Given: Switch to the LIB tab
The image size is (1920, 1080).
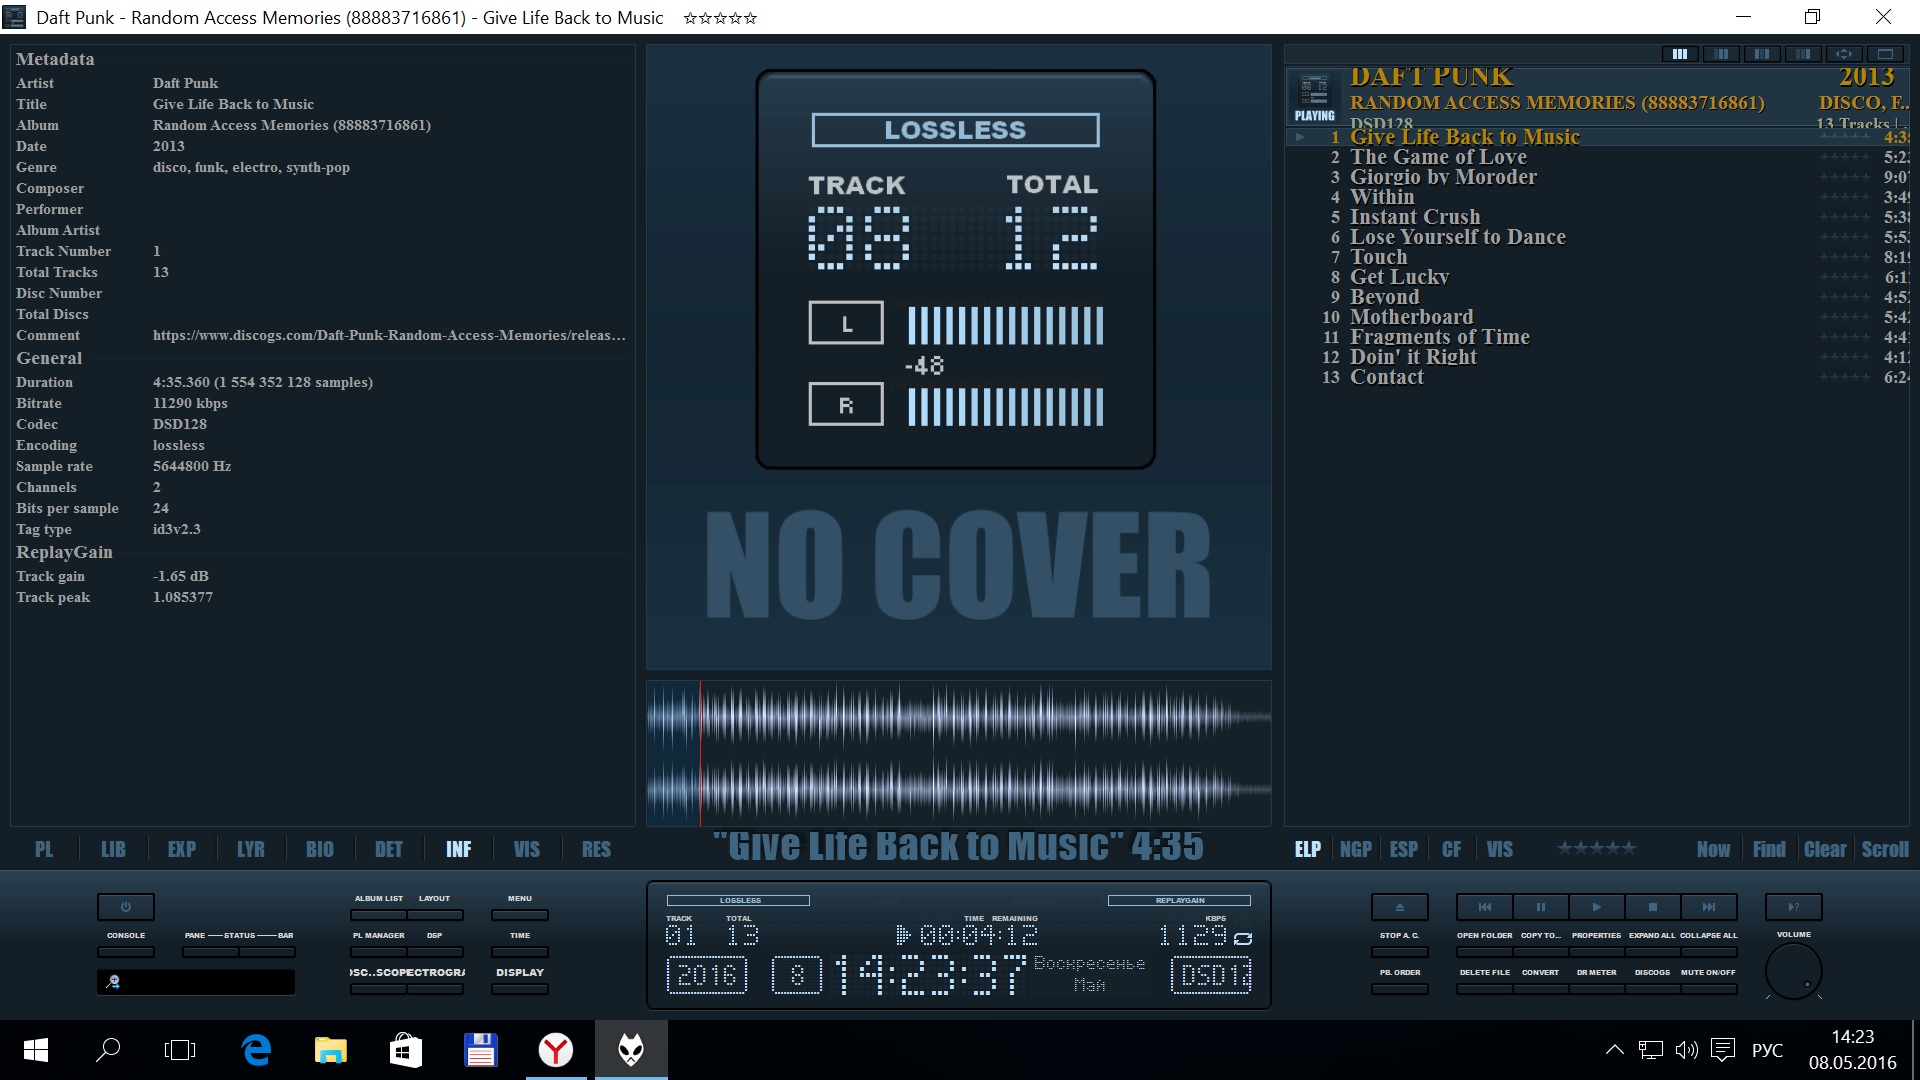Looking at the screenshot, I should [x=113, y=849].
